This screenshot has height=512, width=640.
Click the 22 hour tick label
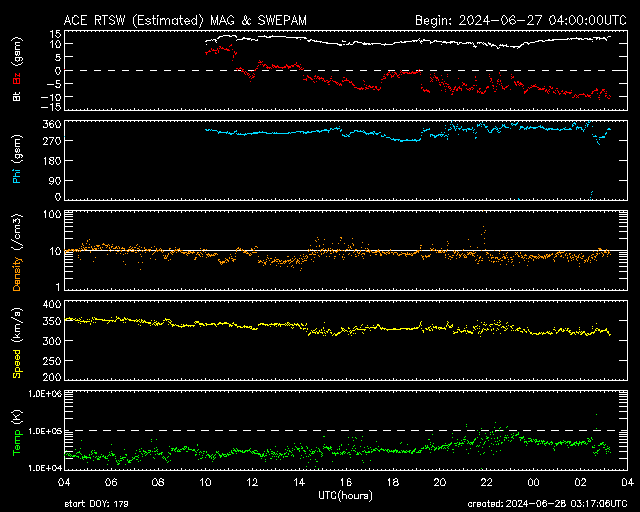point(487,481)
